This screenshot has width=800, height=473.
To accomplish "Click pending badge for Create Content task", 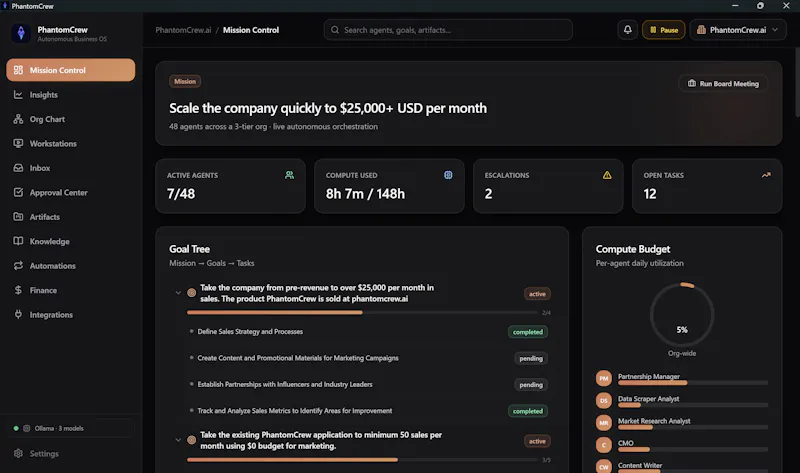I will 531,359.
